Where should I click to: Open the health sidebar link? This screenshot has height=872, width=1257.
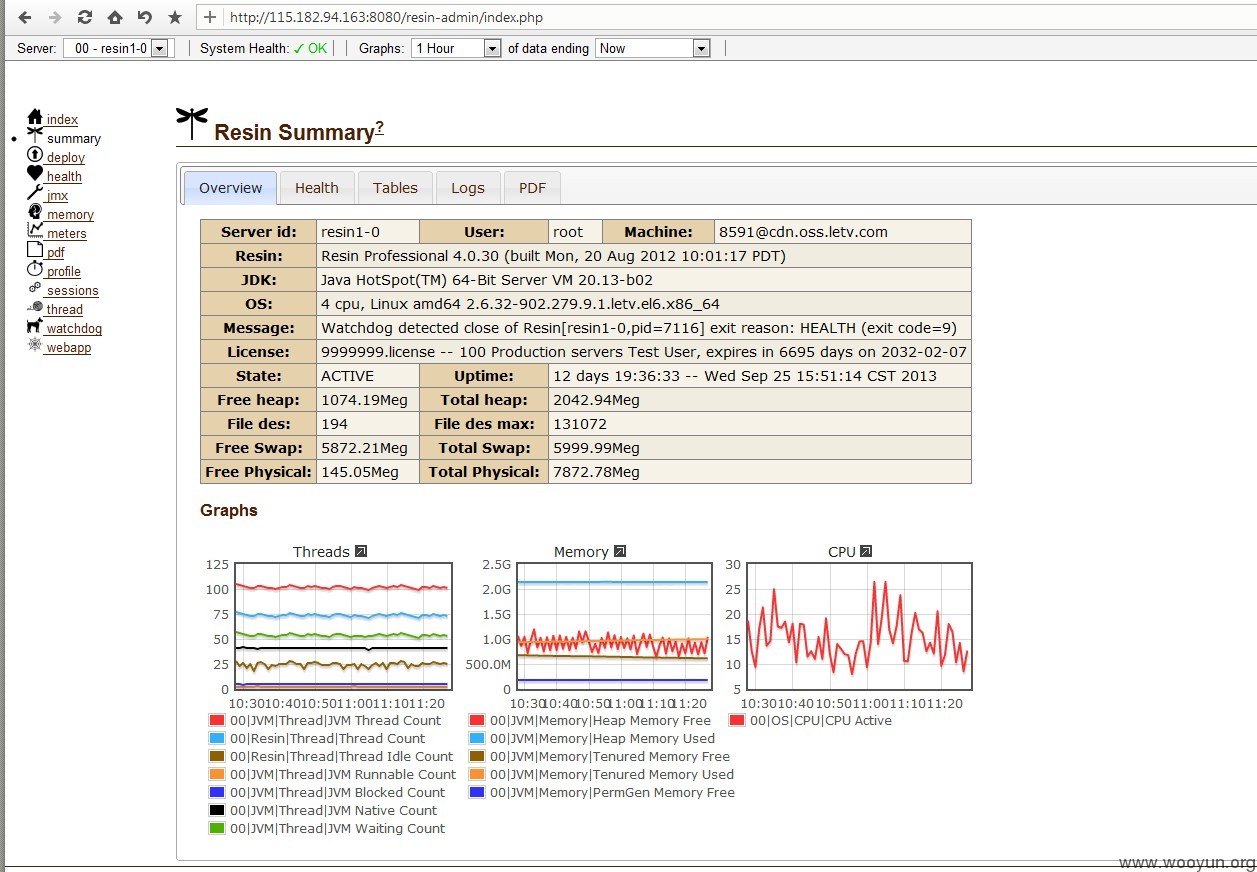pos(64,177)
